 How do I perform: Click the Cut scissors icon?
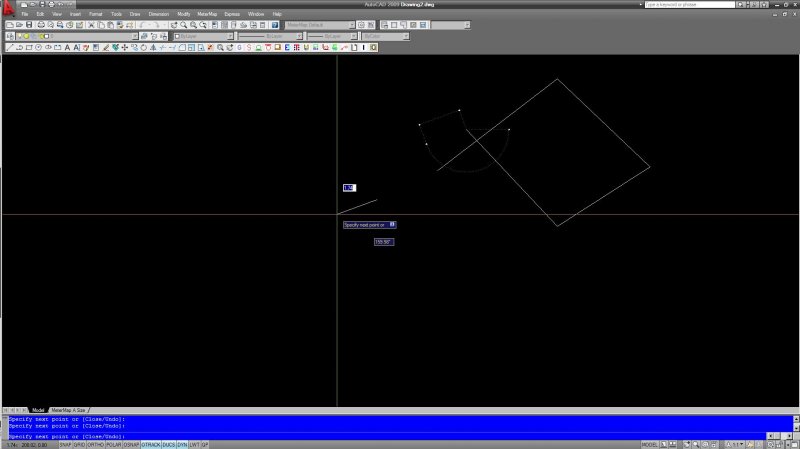coord(91,25)
